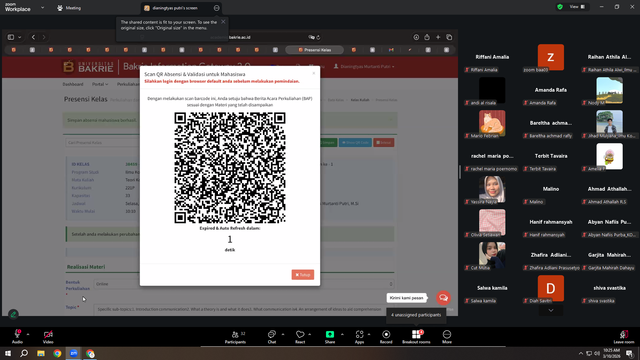Open volume control in system tray
This screenshot has height=360, width=640.
point(597,353)
